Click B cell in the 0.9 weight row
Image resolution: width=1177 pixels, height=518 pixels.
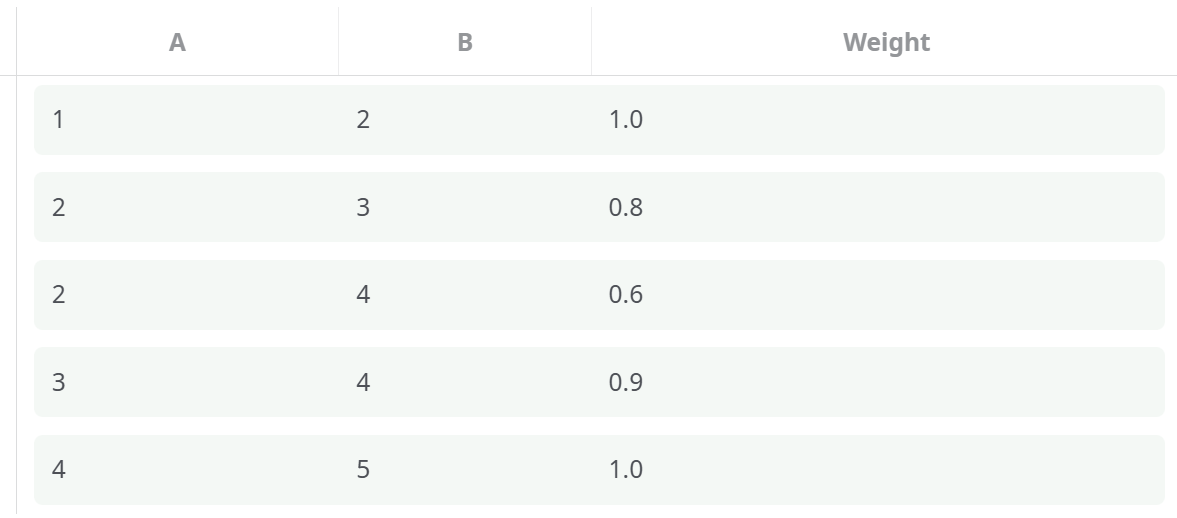click(363, 382)
